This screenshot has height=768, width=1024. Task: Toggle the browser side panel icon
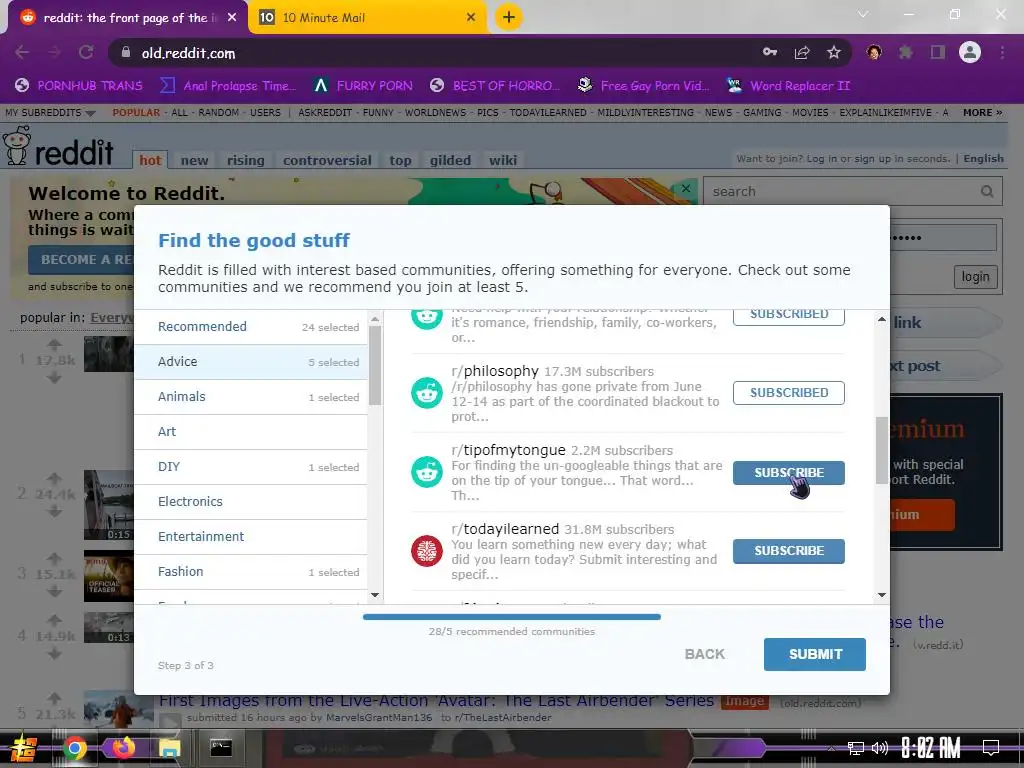point(938,52)
